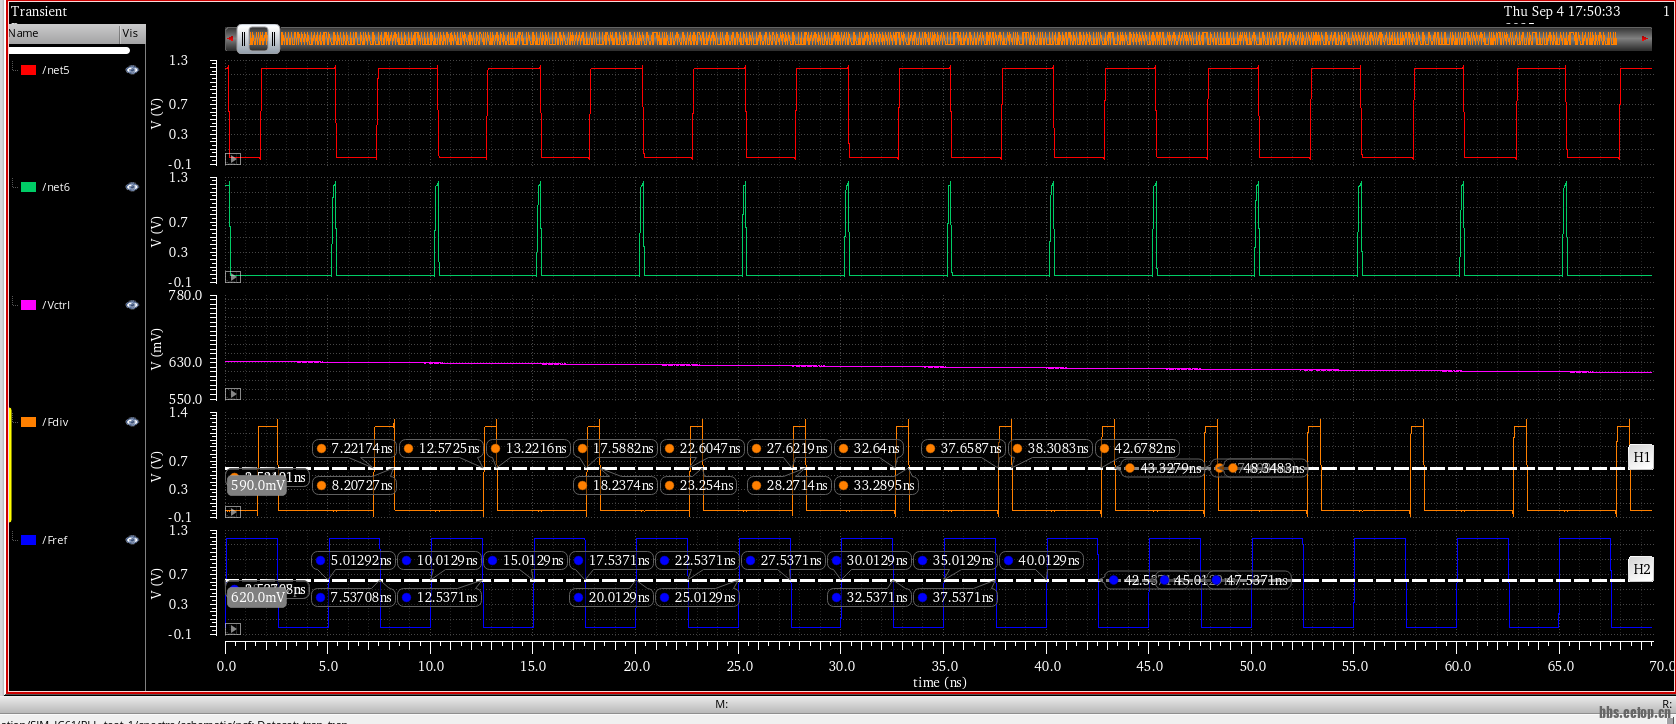
Task: Select the 13.2216ns intercept label
Action: pos(528,448)
